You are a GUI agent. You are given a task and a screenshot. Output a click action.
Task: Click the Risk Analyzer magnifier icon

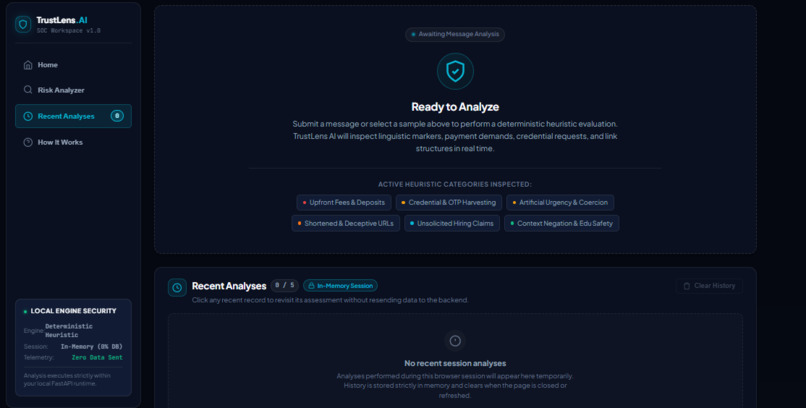coord(28,90)
